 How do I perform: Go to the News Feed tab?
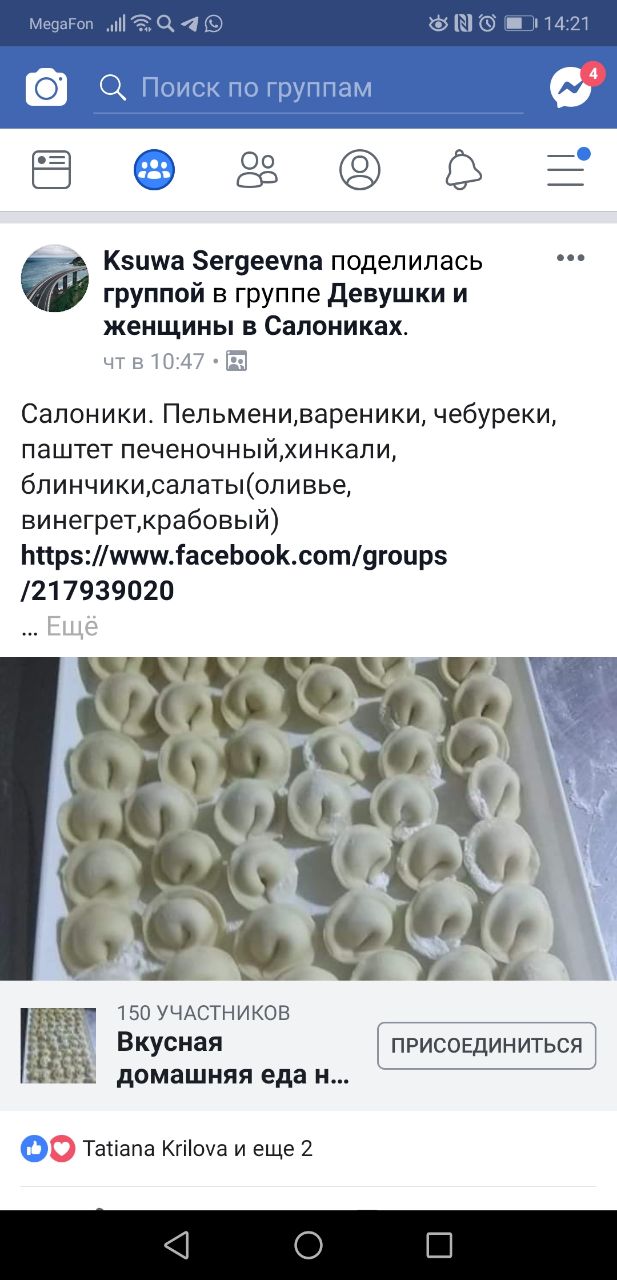coord(51,170)
